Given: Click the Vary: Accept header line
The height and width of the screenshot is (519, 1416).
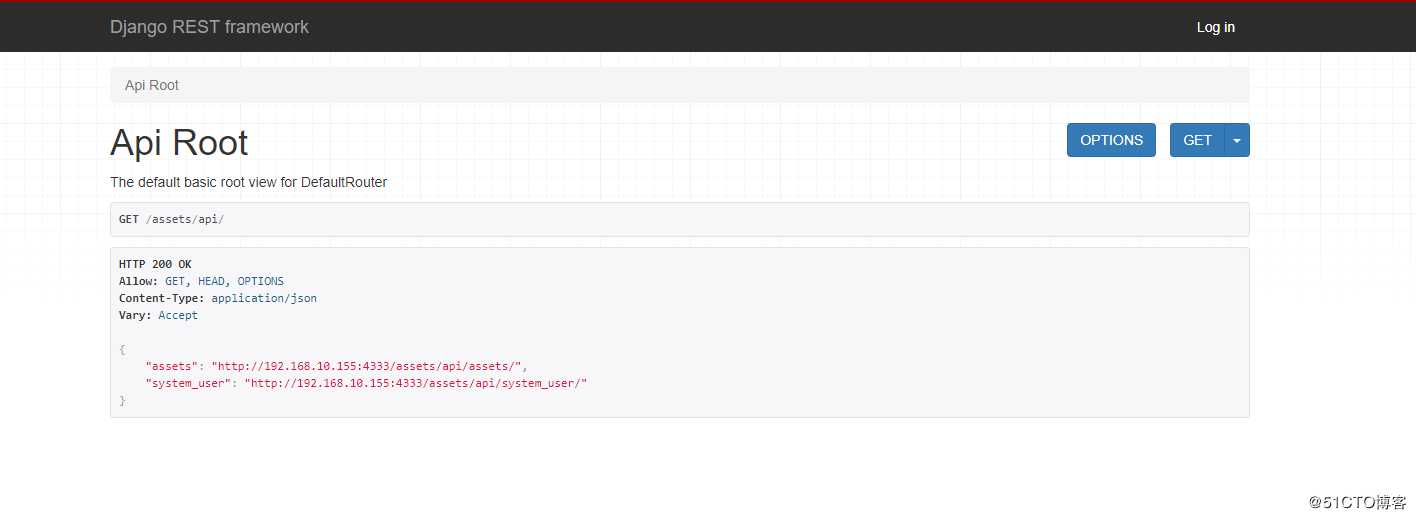Looking at the screenshot, I should coord(158,315).
